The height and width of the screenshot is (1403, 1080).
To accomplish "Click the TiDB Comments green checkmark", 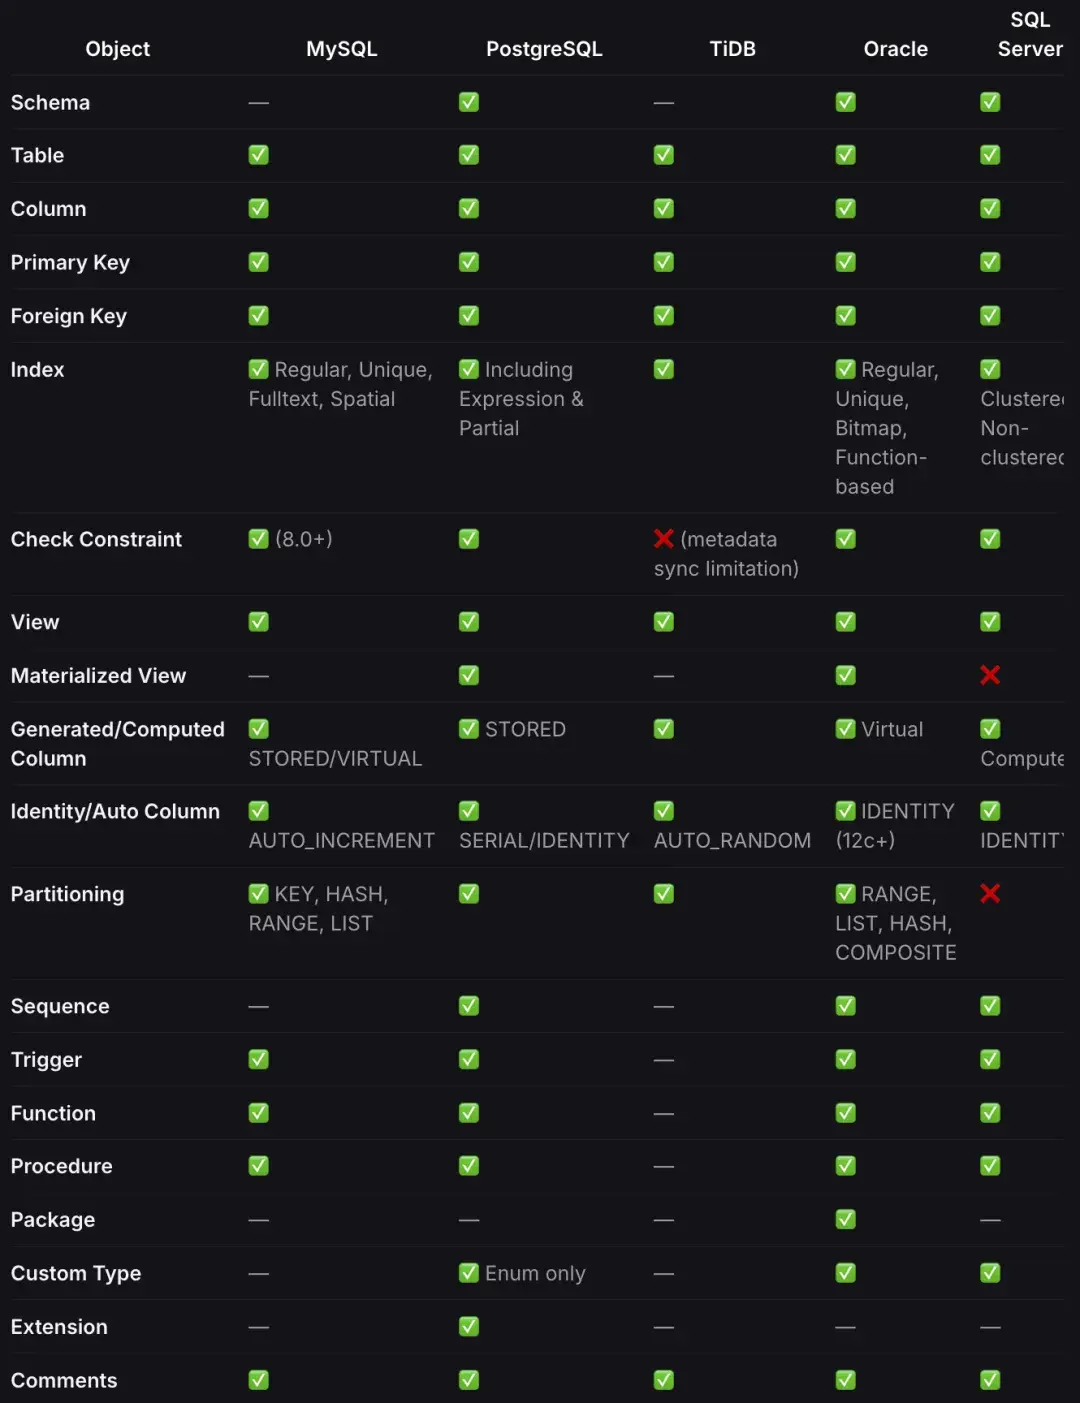I will [x=664, y=1380].
